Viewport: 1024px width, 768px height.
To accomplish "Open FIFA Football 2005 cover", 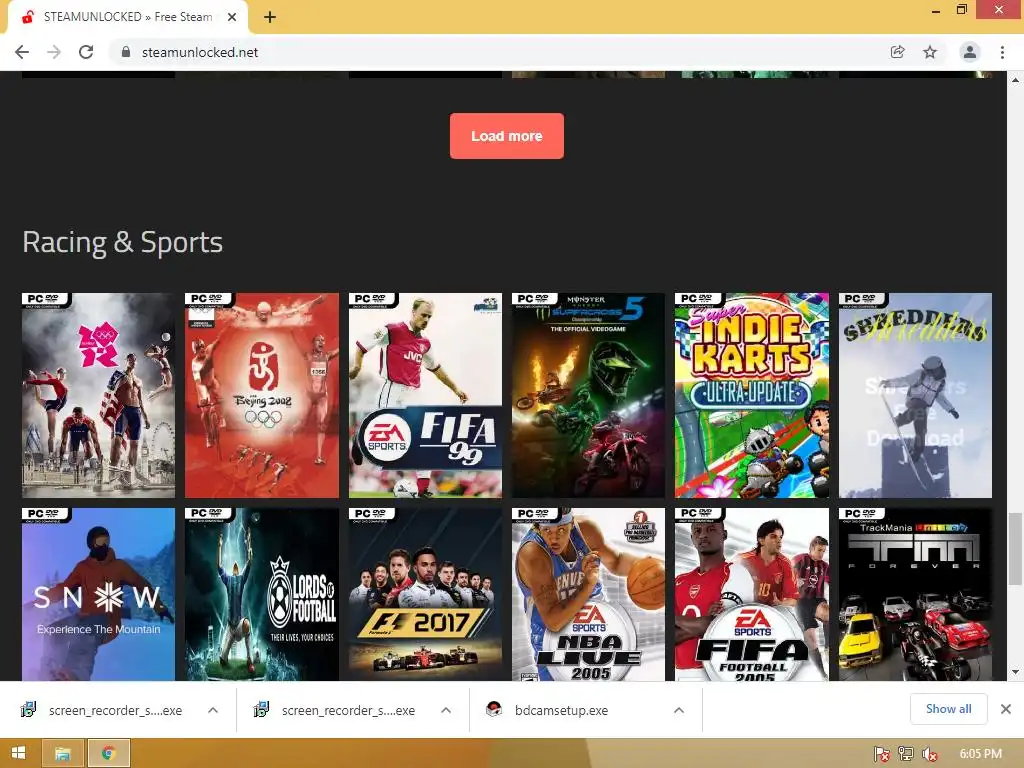I will pyautogui.click(x=752, y=594).
